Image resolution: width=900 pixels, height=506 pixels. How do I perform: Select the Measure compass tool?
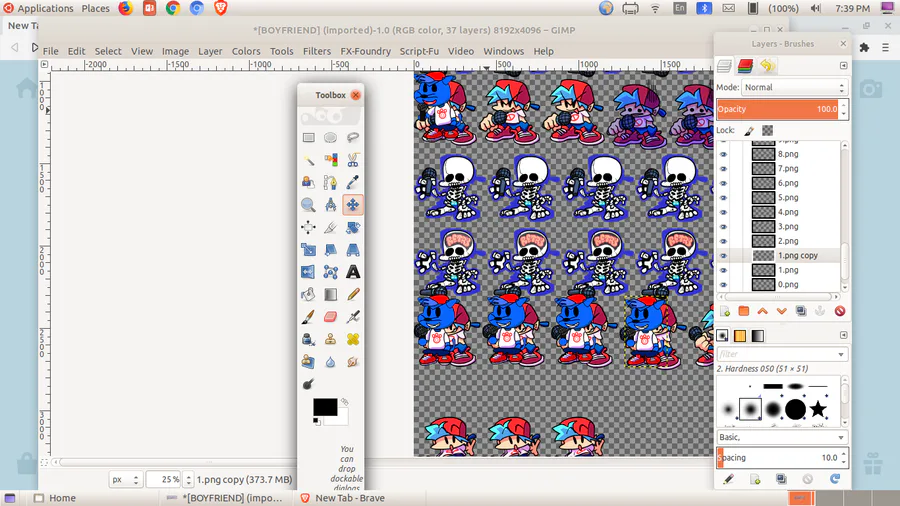[330, 205]
